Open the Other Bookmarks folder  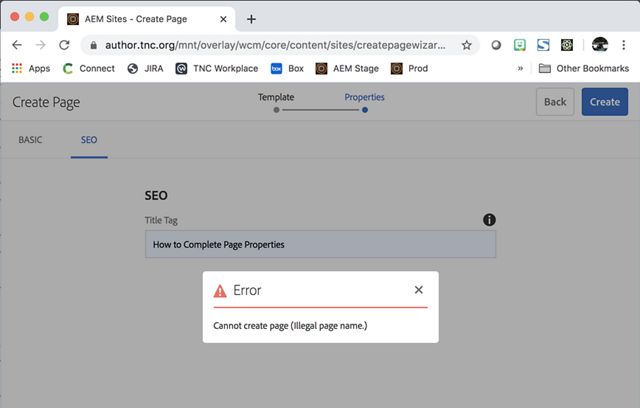coord(584,68)
